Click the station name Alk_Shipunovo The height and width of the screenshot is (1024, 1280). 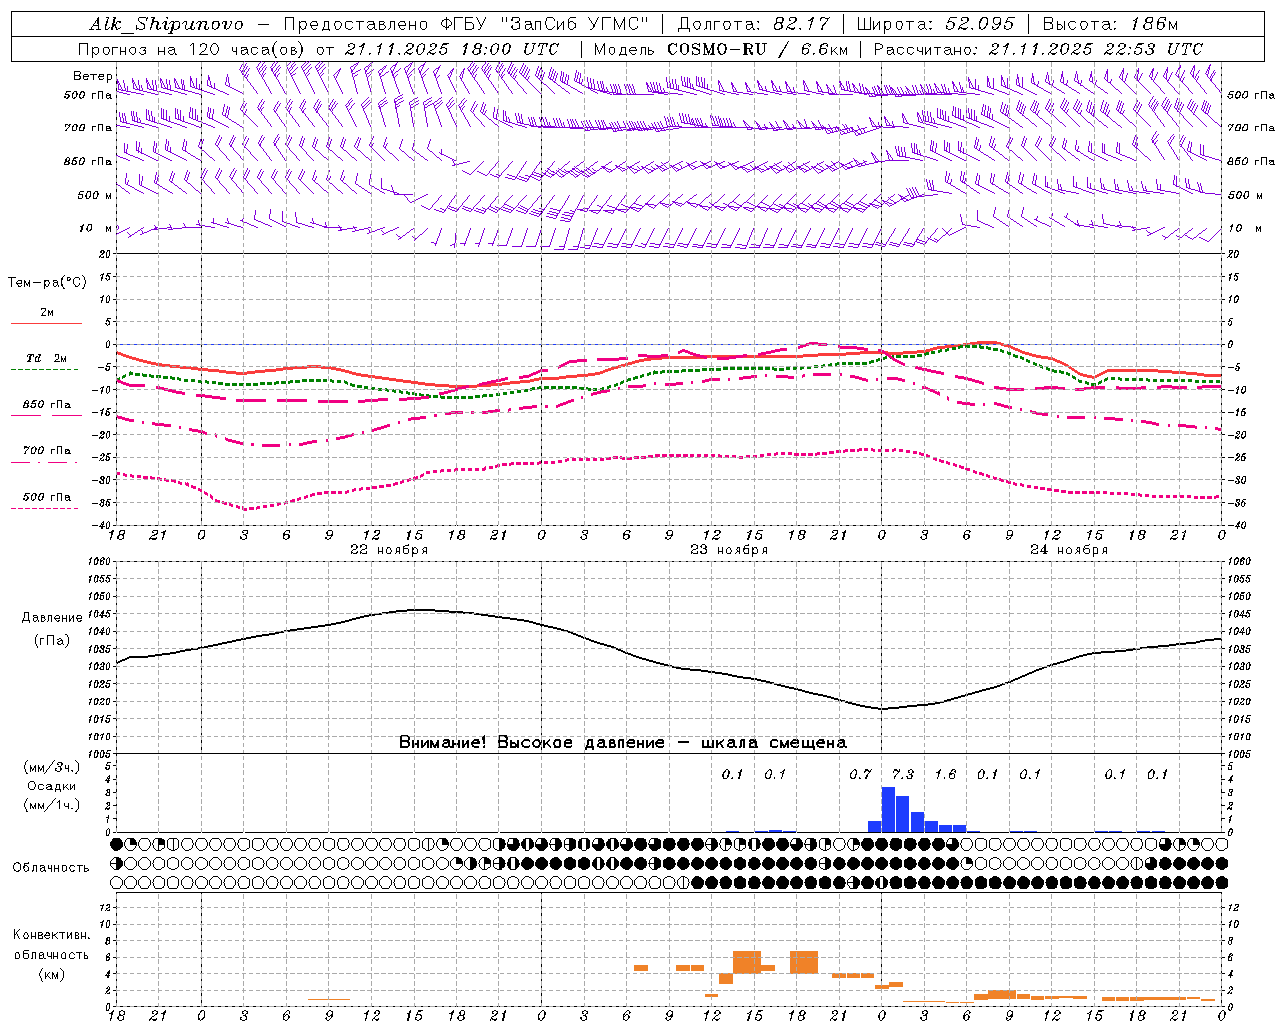pos(166,24)
